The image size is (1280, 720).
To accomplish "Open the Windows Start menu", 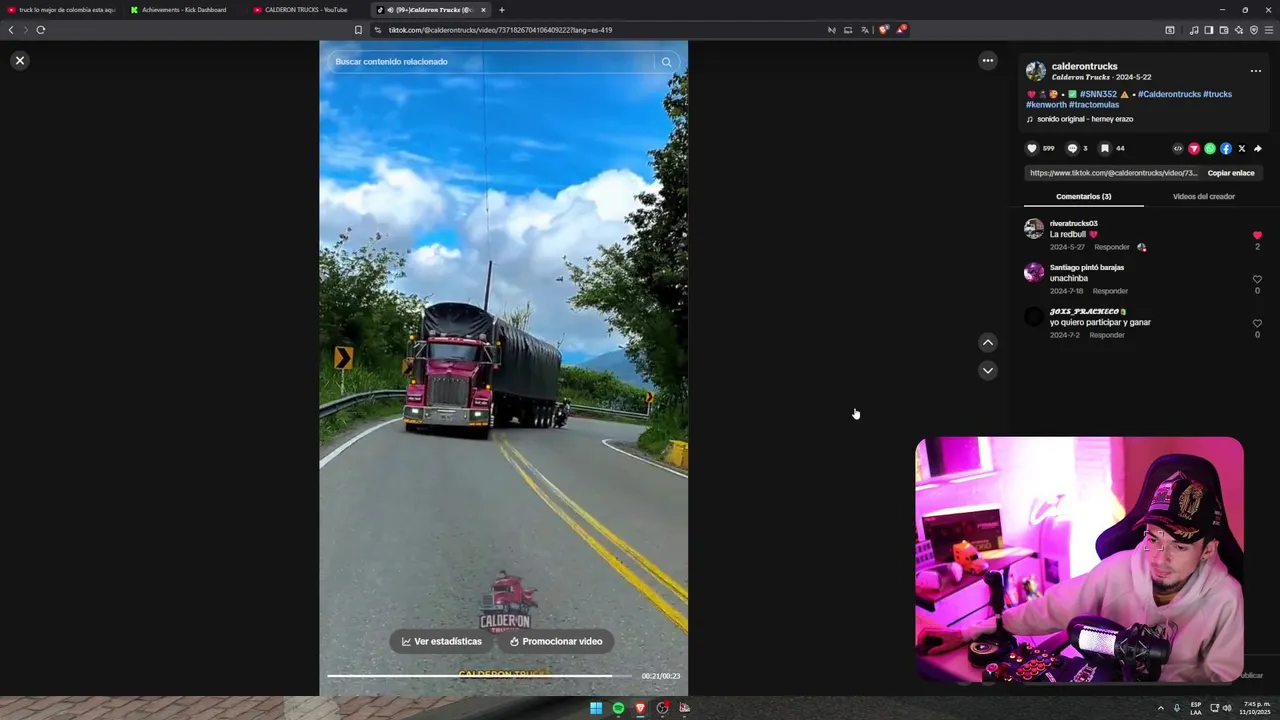I will pos(596,708).
